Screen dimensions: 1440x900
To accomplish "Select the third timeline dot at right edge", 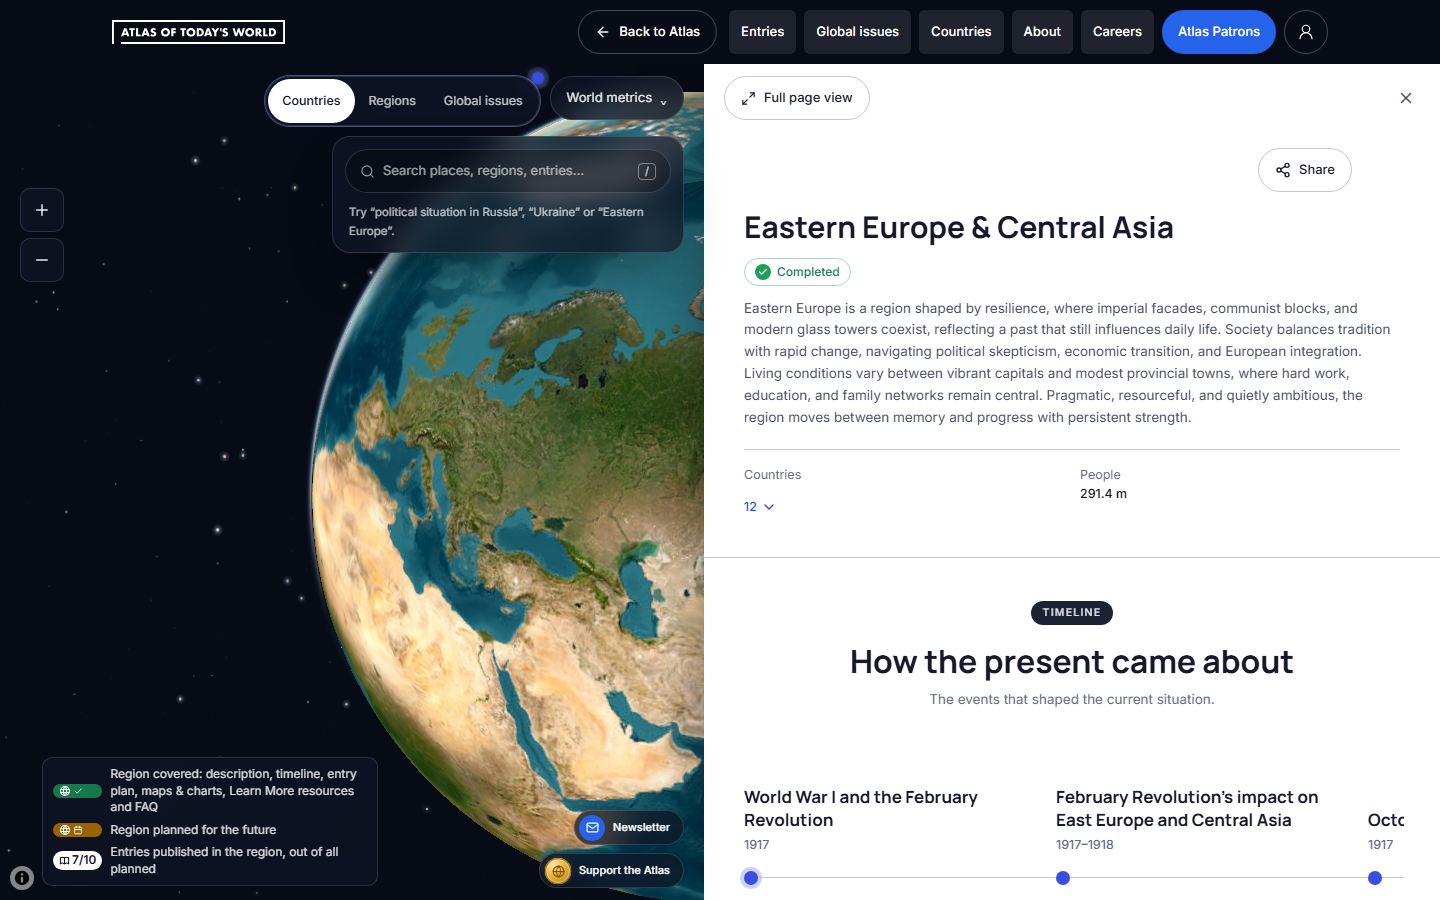I will pos(1375,878).
